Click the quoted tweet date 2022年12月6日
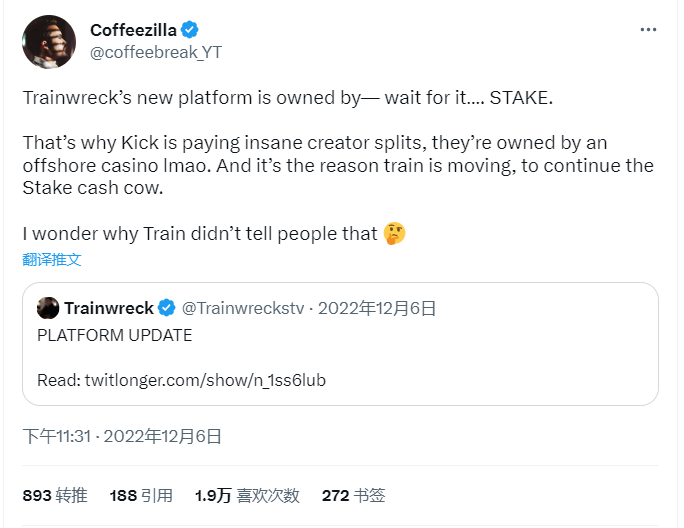Image resolution: width=684 pixels, height=528 pixels. coord(377,308)
